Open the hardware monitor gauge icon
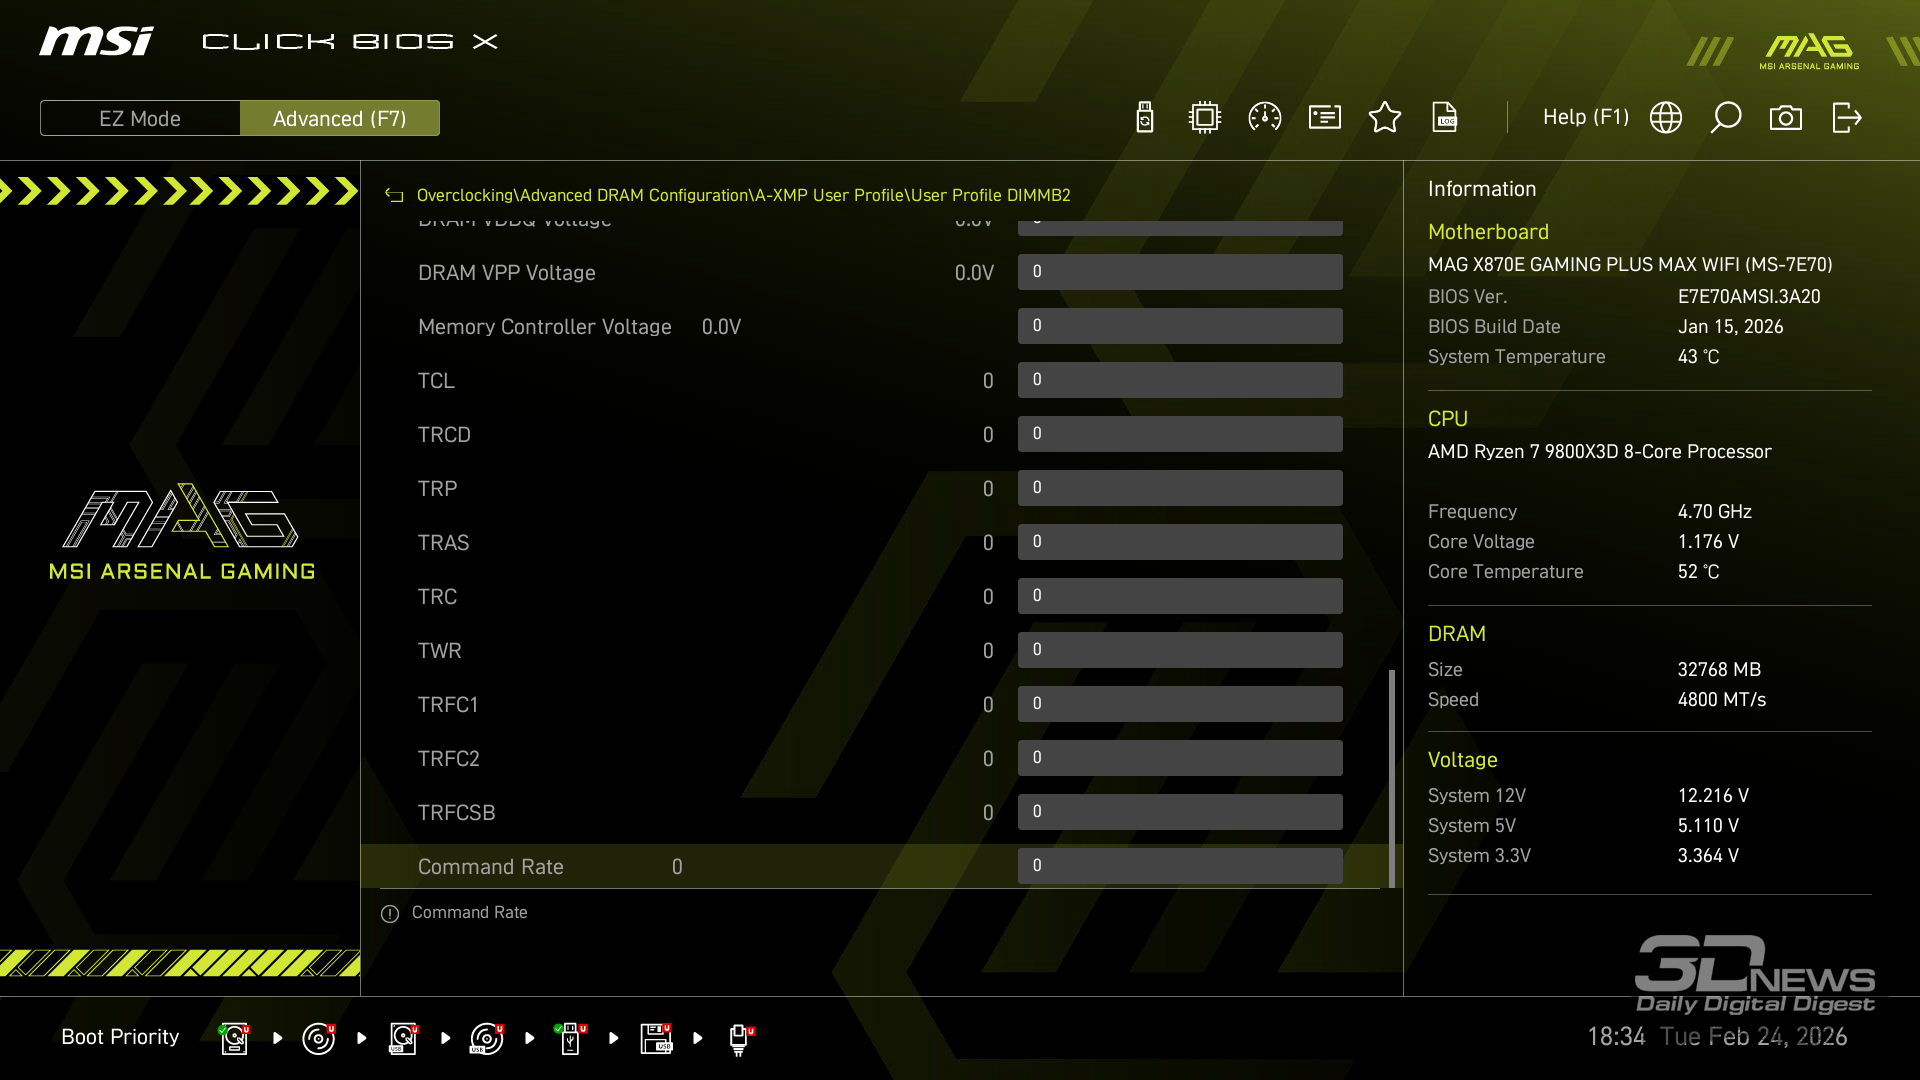1920x1080 pixels. [1265, 118]
